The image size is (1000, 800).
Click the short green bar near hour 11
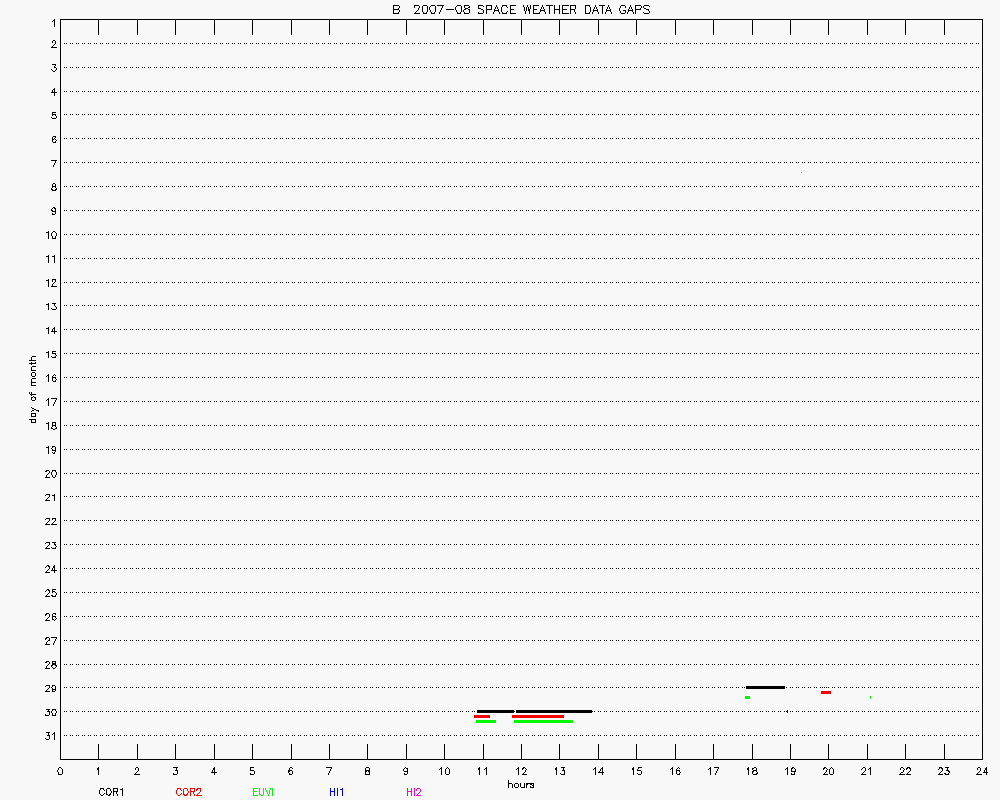(x=486, y=721)
